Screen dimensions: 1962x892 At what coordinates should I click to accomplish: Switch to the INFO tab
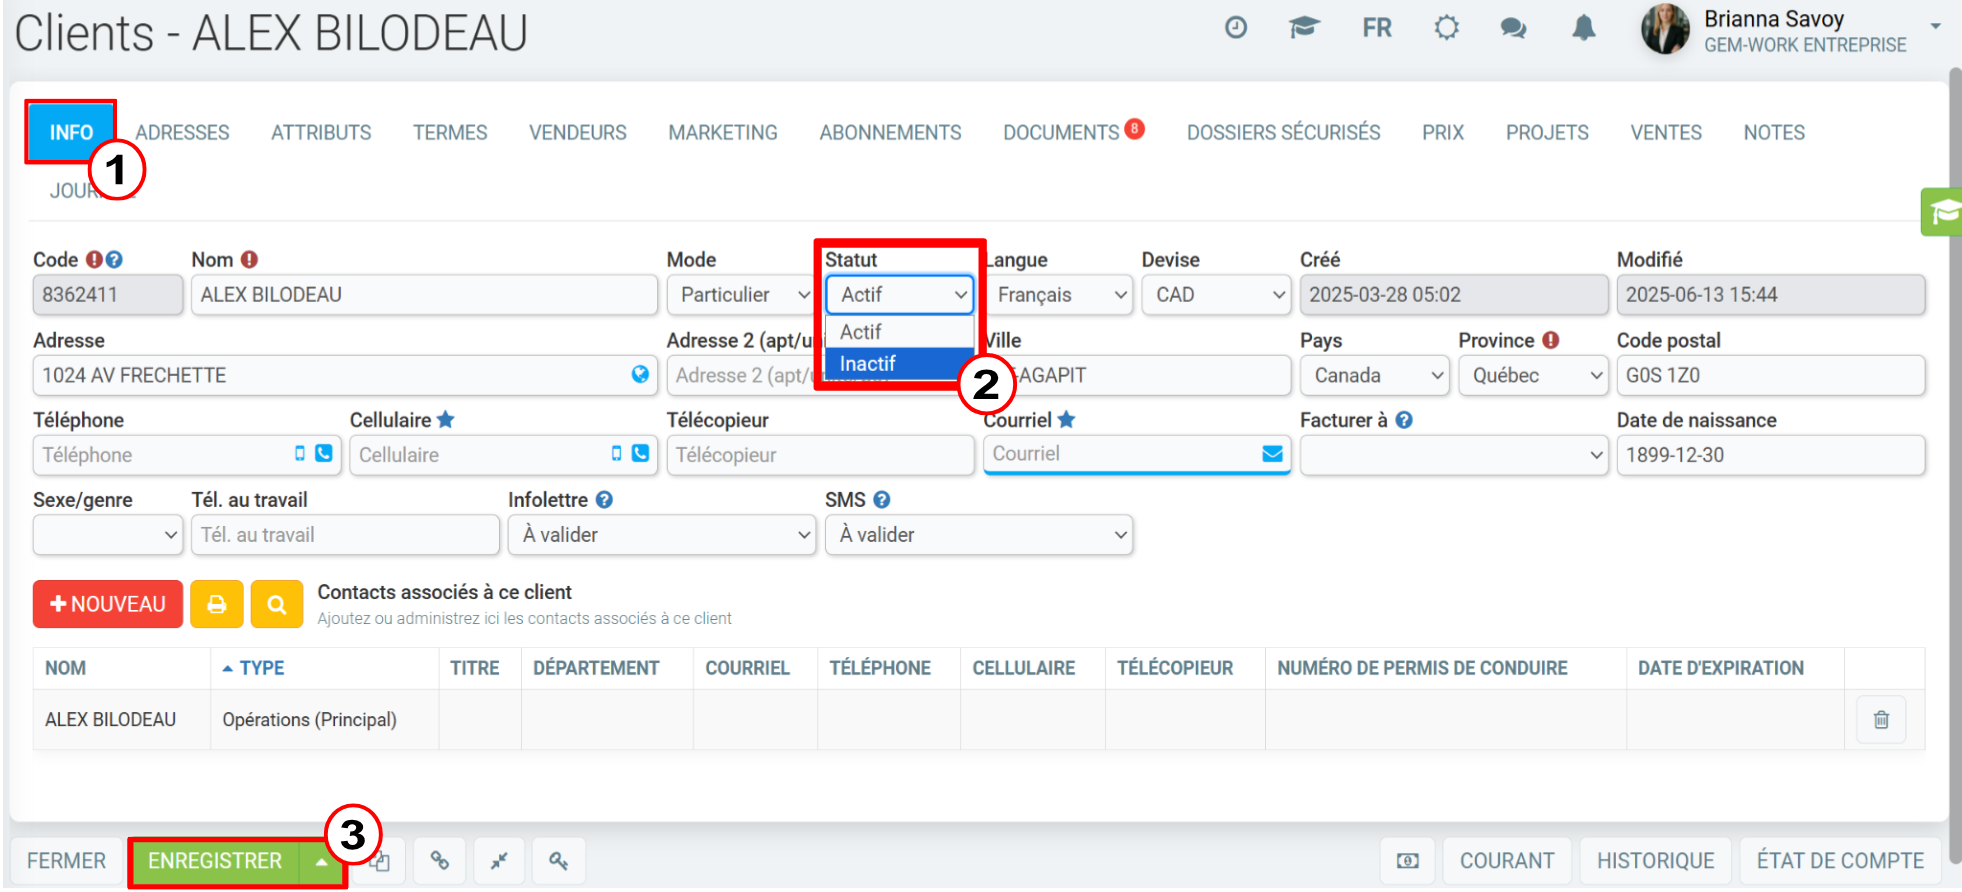point(71,132)
